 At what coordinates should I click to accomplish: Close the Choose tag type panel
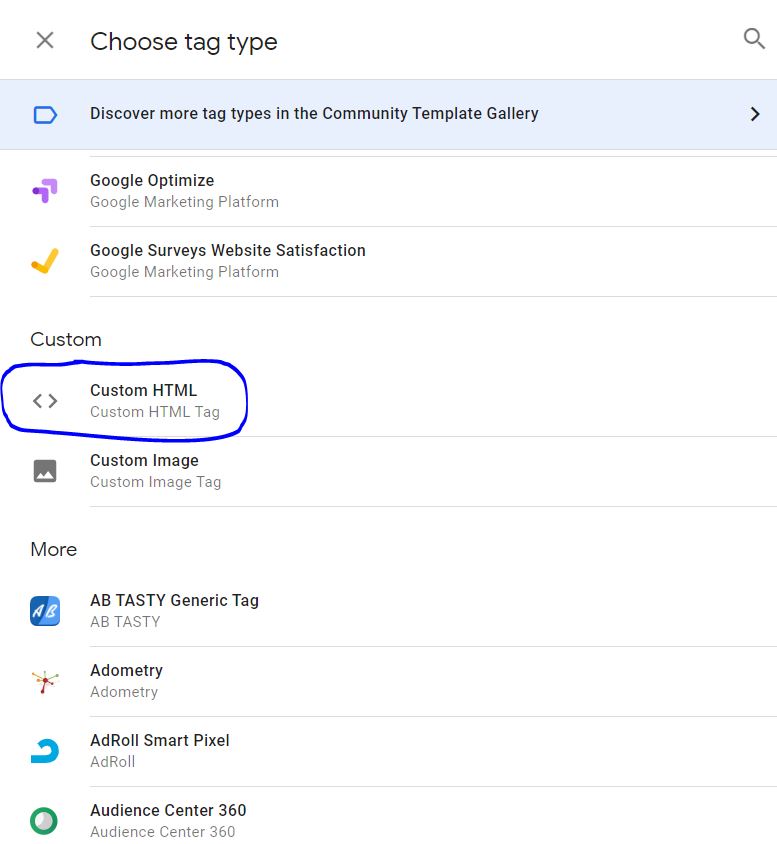[x=45, y=40]
